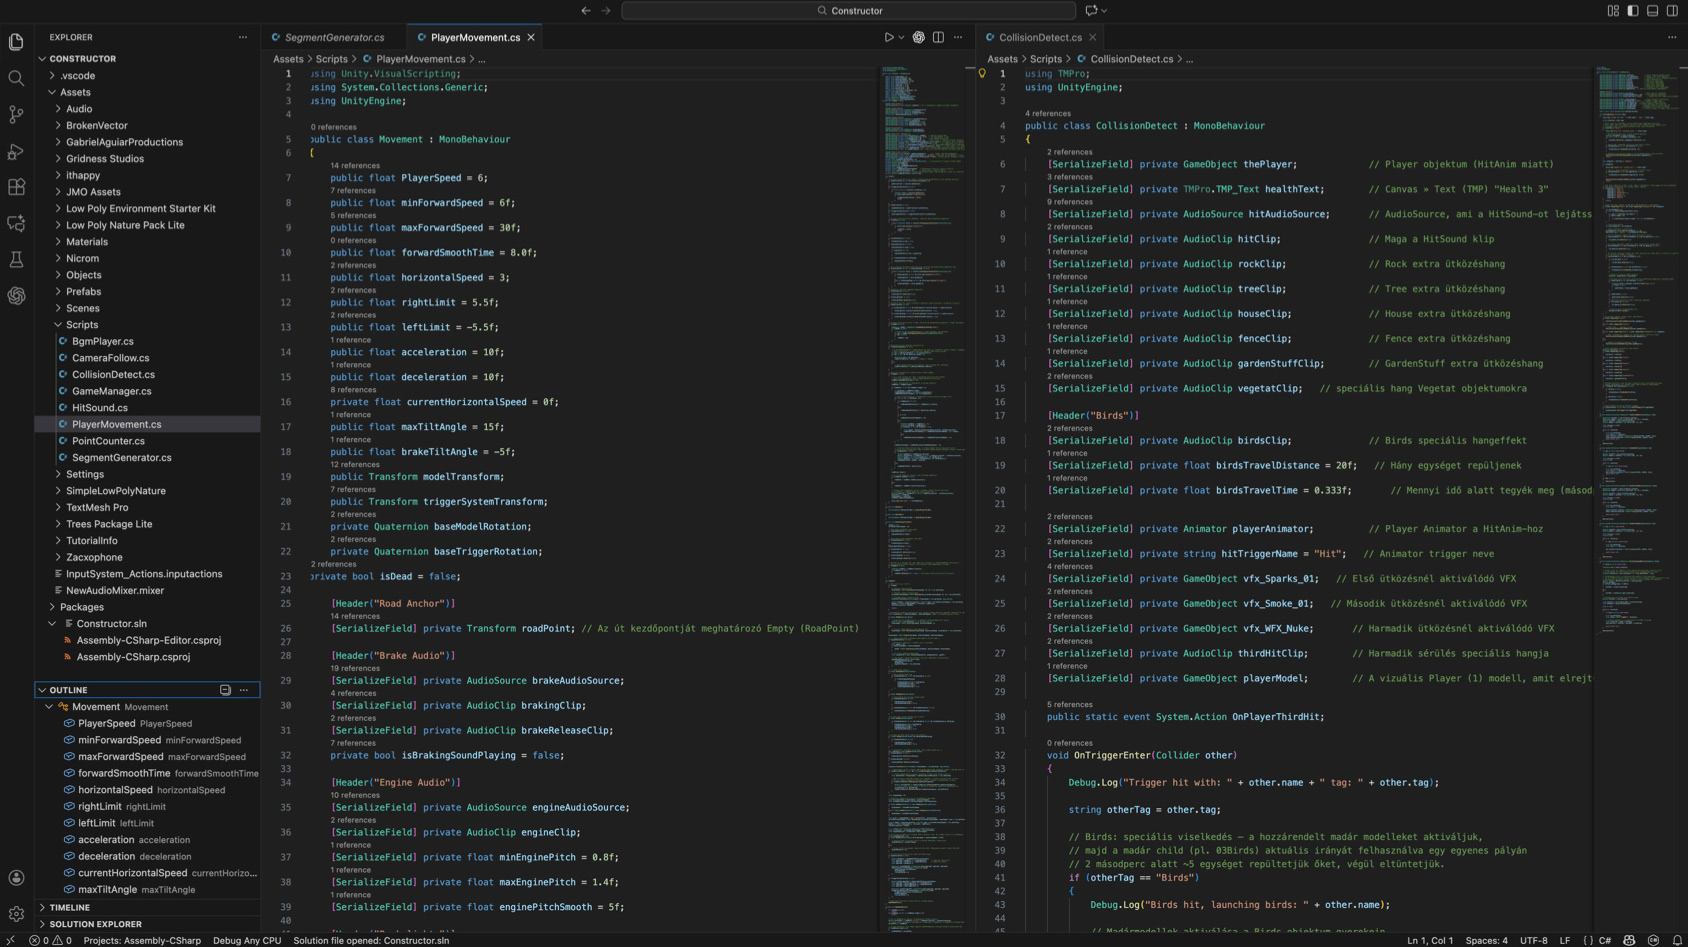
Task: Click the lightbulb on line 1 of CollisionDetect.cs
Action: [982, 73]
